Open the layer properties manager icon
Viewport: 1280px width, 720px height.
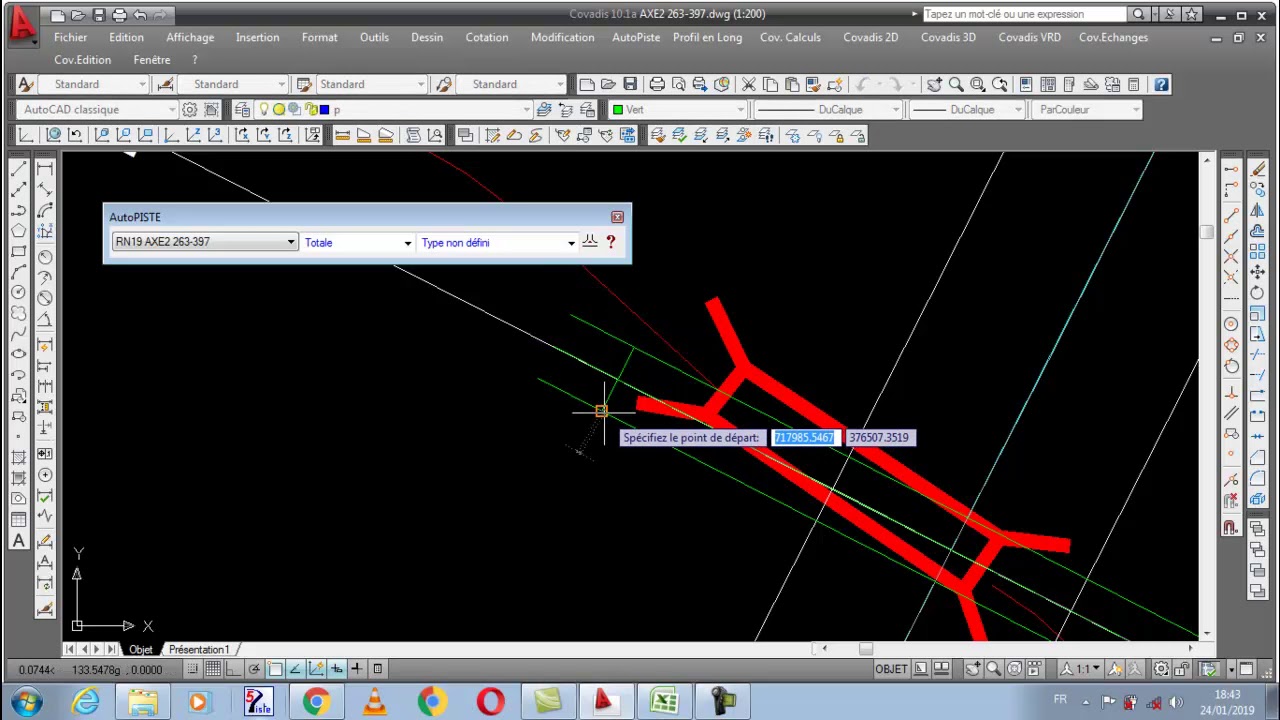pos(240,109)
